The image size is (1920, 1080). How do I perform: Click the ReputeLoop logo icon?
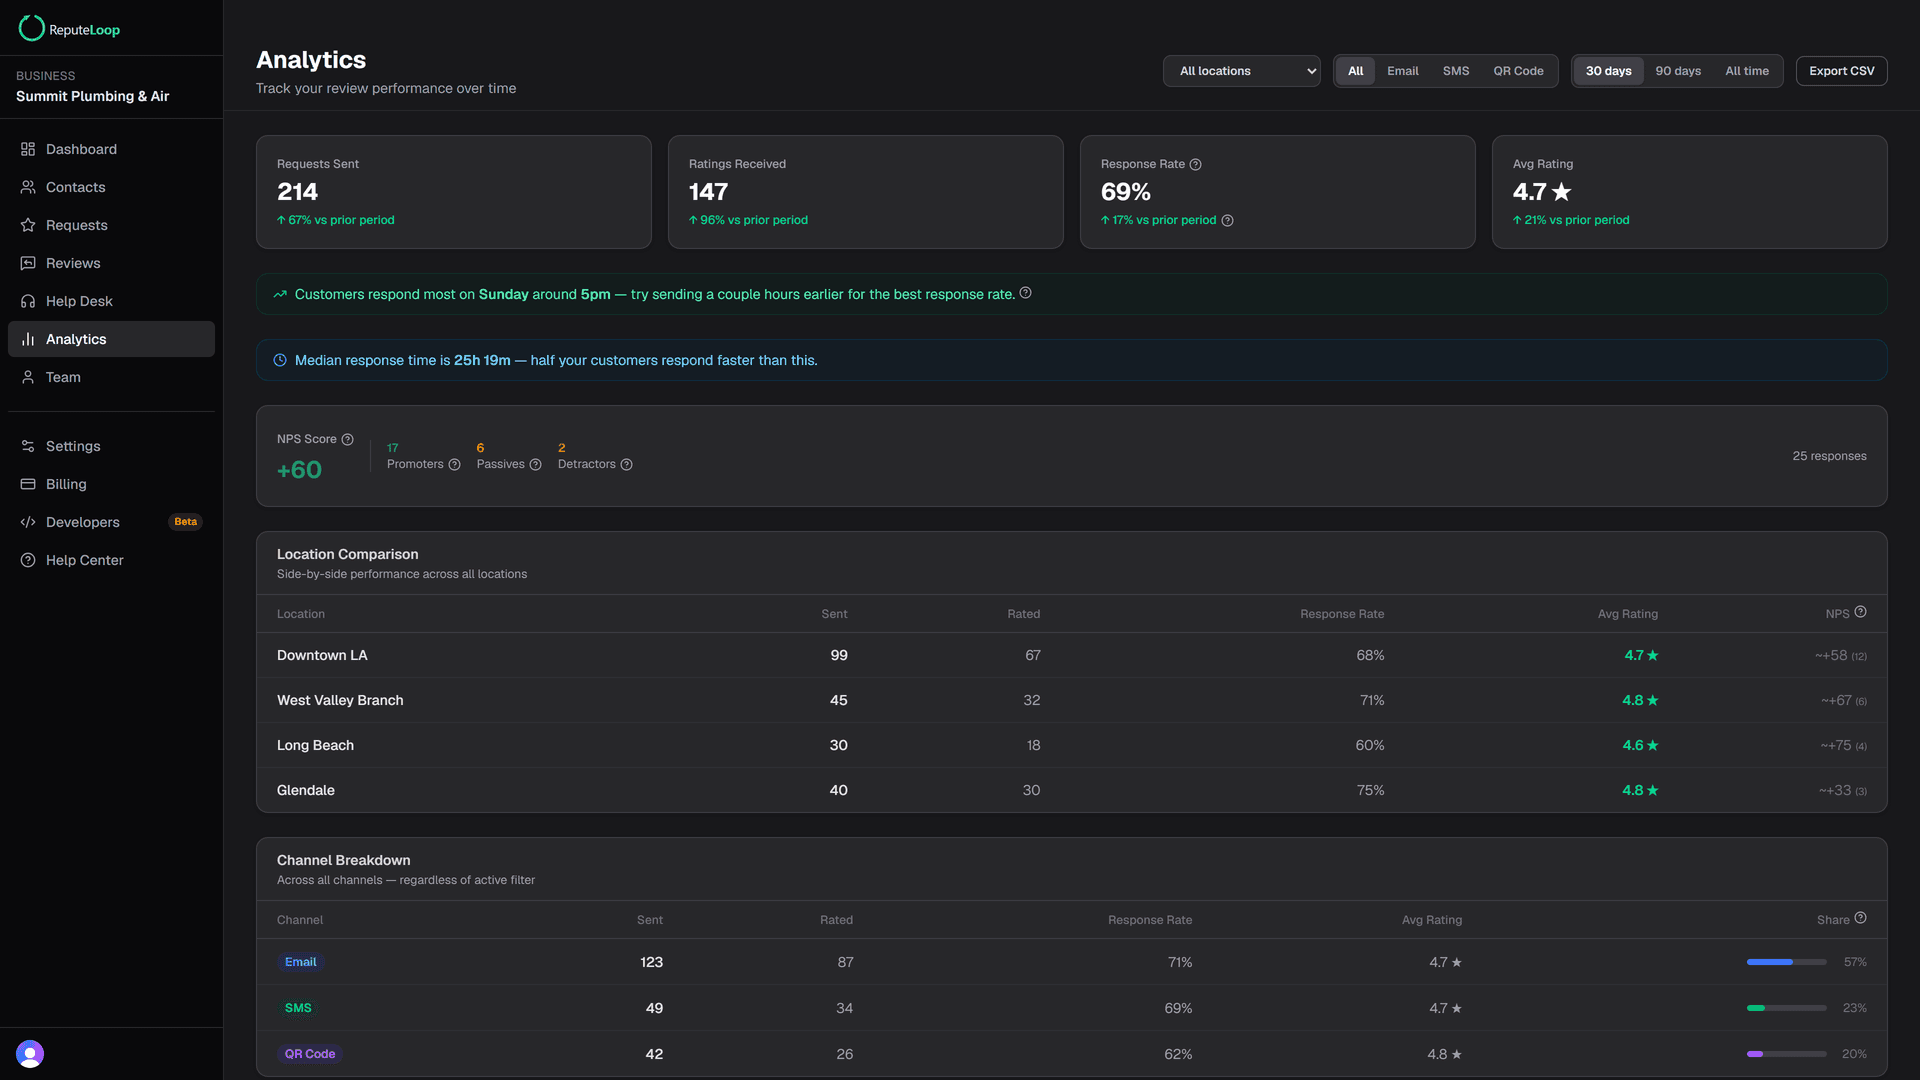(31, 29)
